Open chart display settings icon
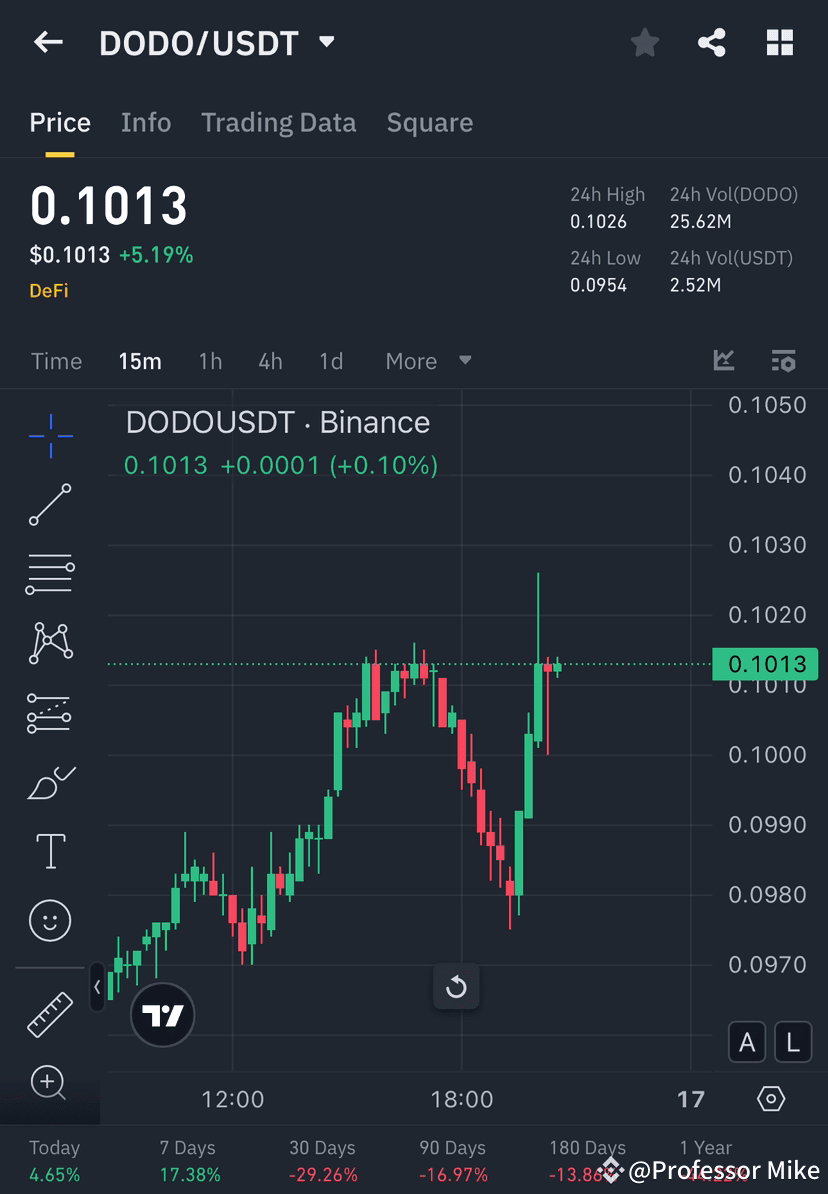Image resolution: width=828 pixels, height=1194 pixels. (783, 361)
